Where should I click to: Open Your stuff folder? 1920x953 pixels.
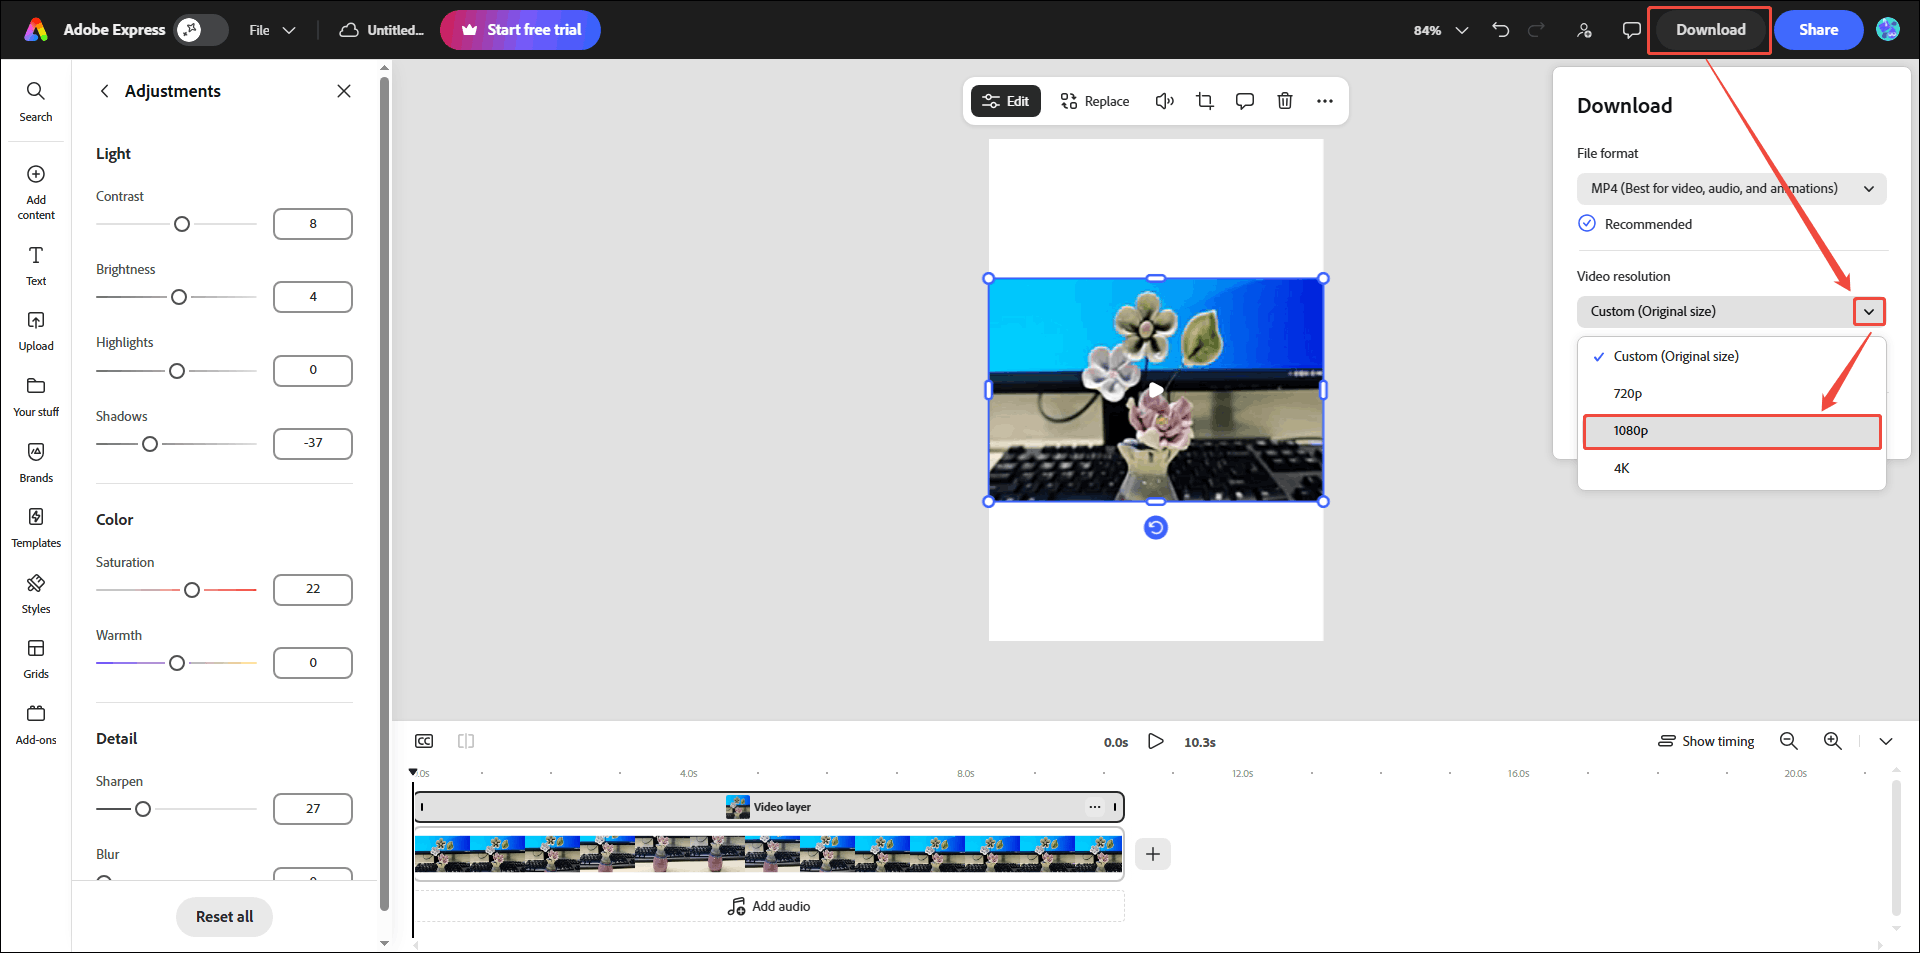[36, 397]
